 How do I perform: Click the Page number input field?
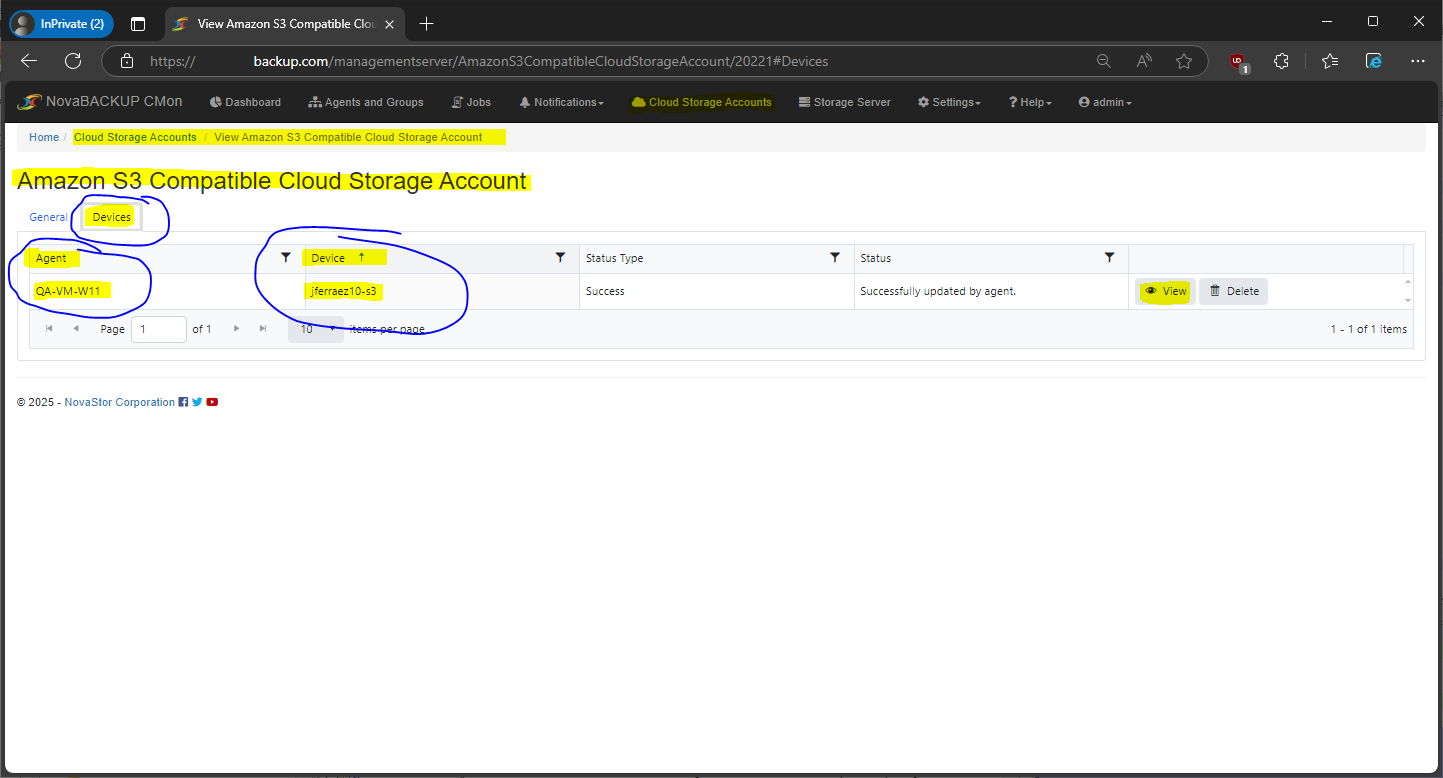(159, 329)
